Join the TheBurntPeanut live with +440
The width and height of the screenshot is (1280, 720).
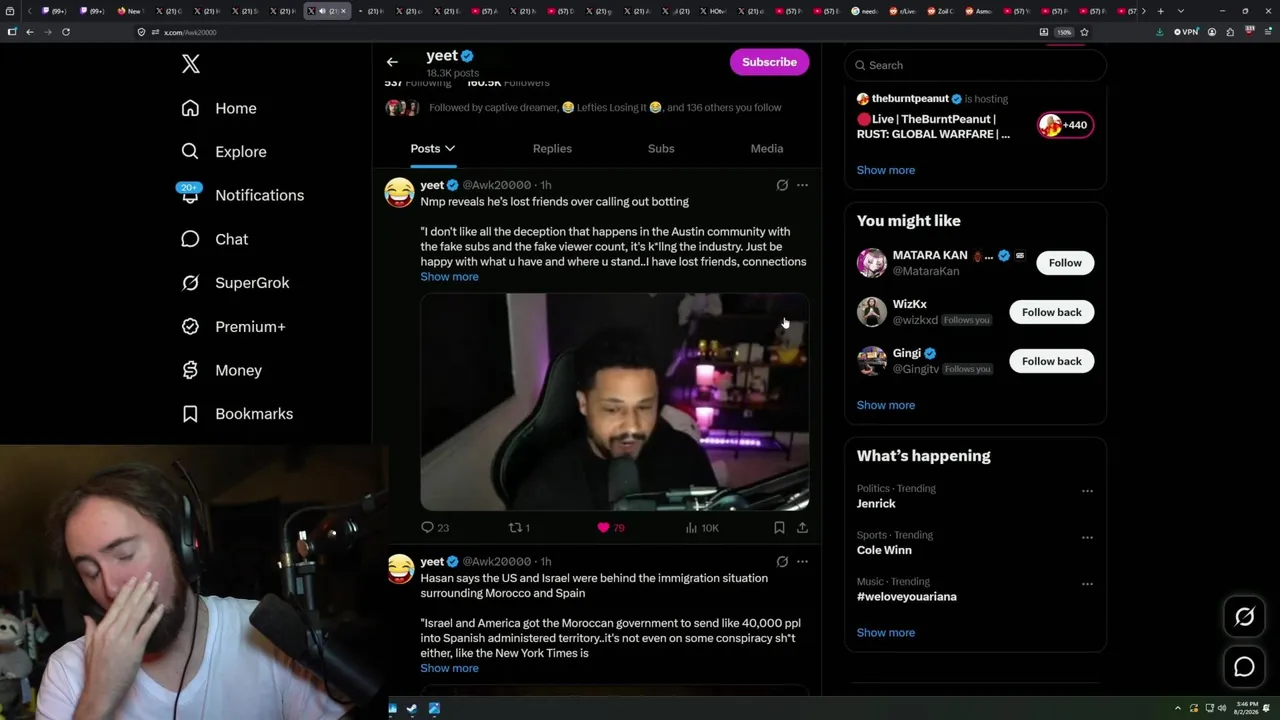pyautogui.click(x=1065, y=125)
